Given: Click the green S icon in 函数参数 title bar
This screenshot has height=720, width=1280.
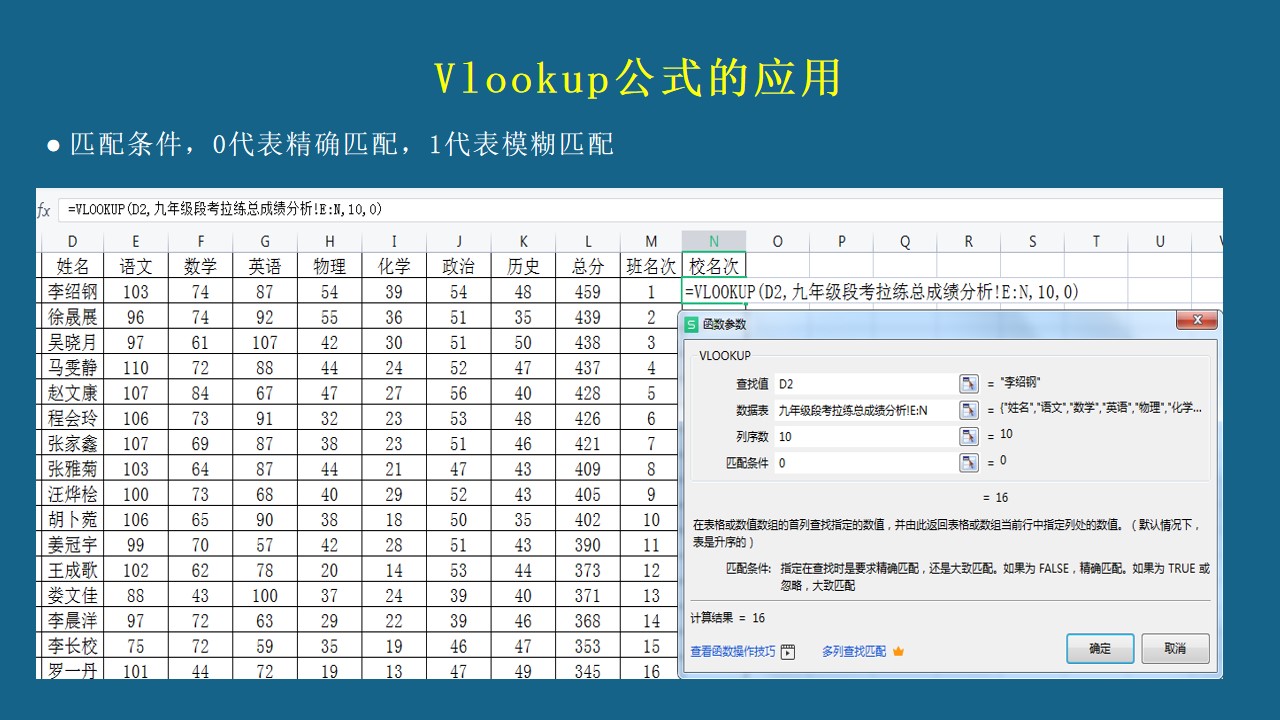Looking at the screenshot, I should click(x=692, y=325).
